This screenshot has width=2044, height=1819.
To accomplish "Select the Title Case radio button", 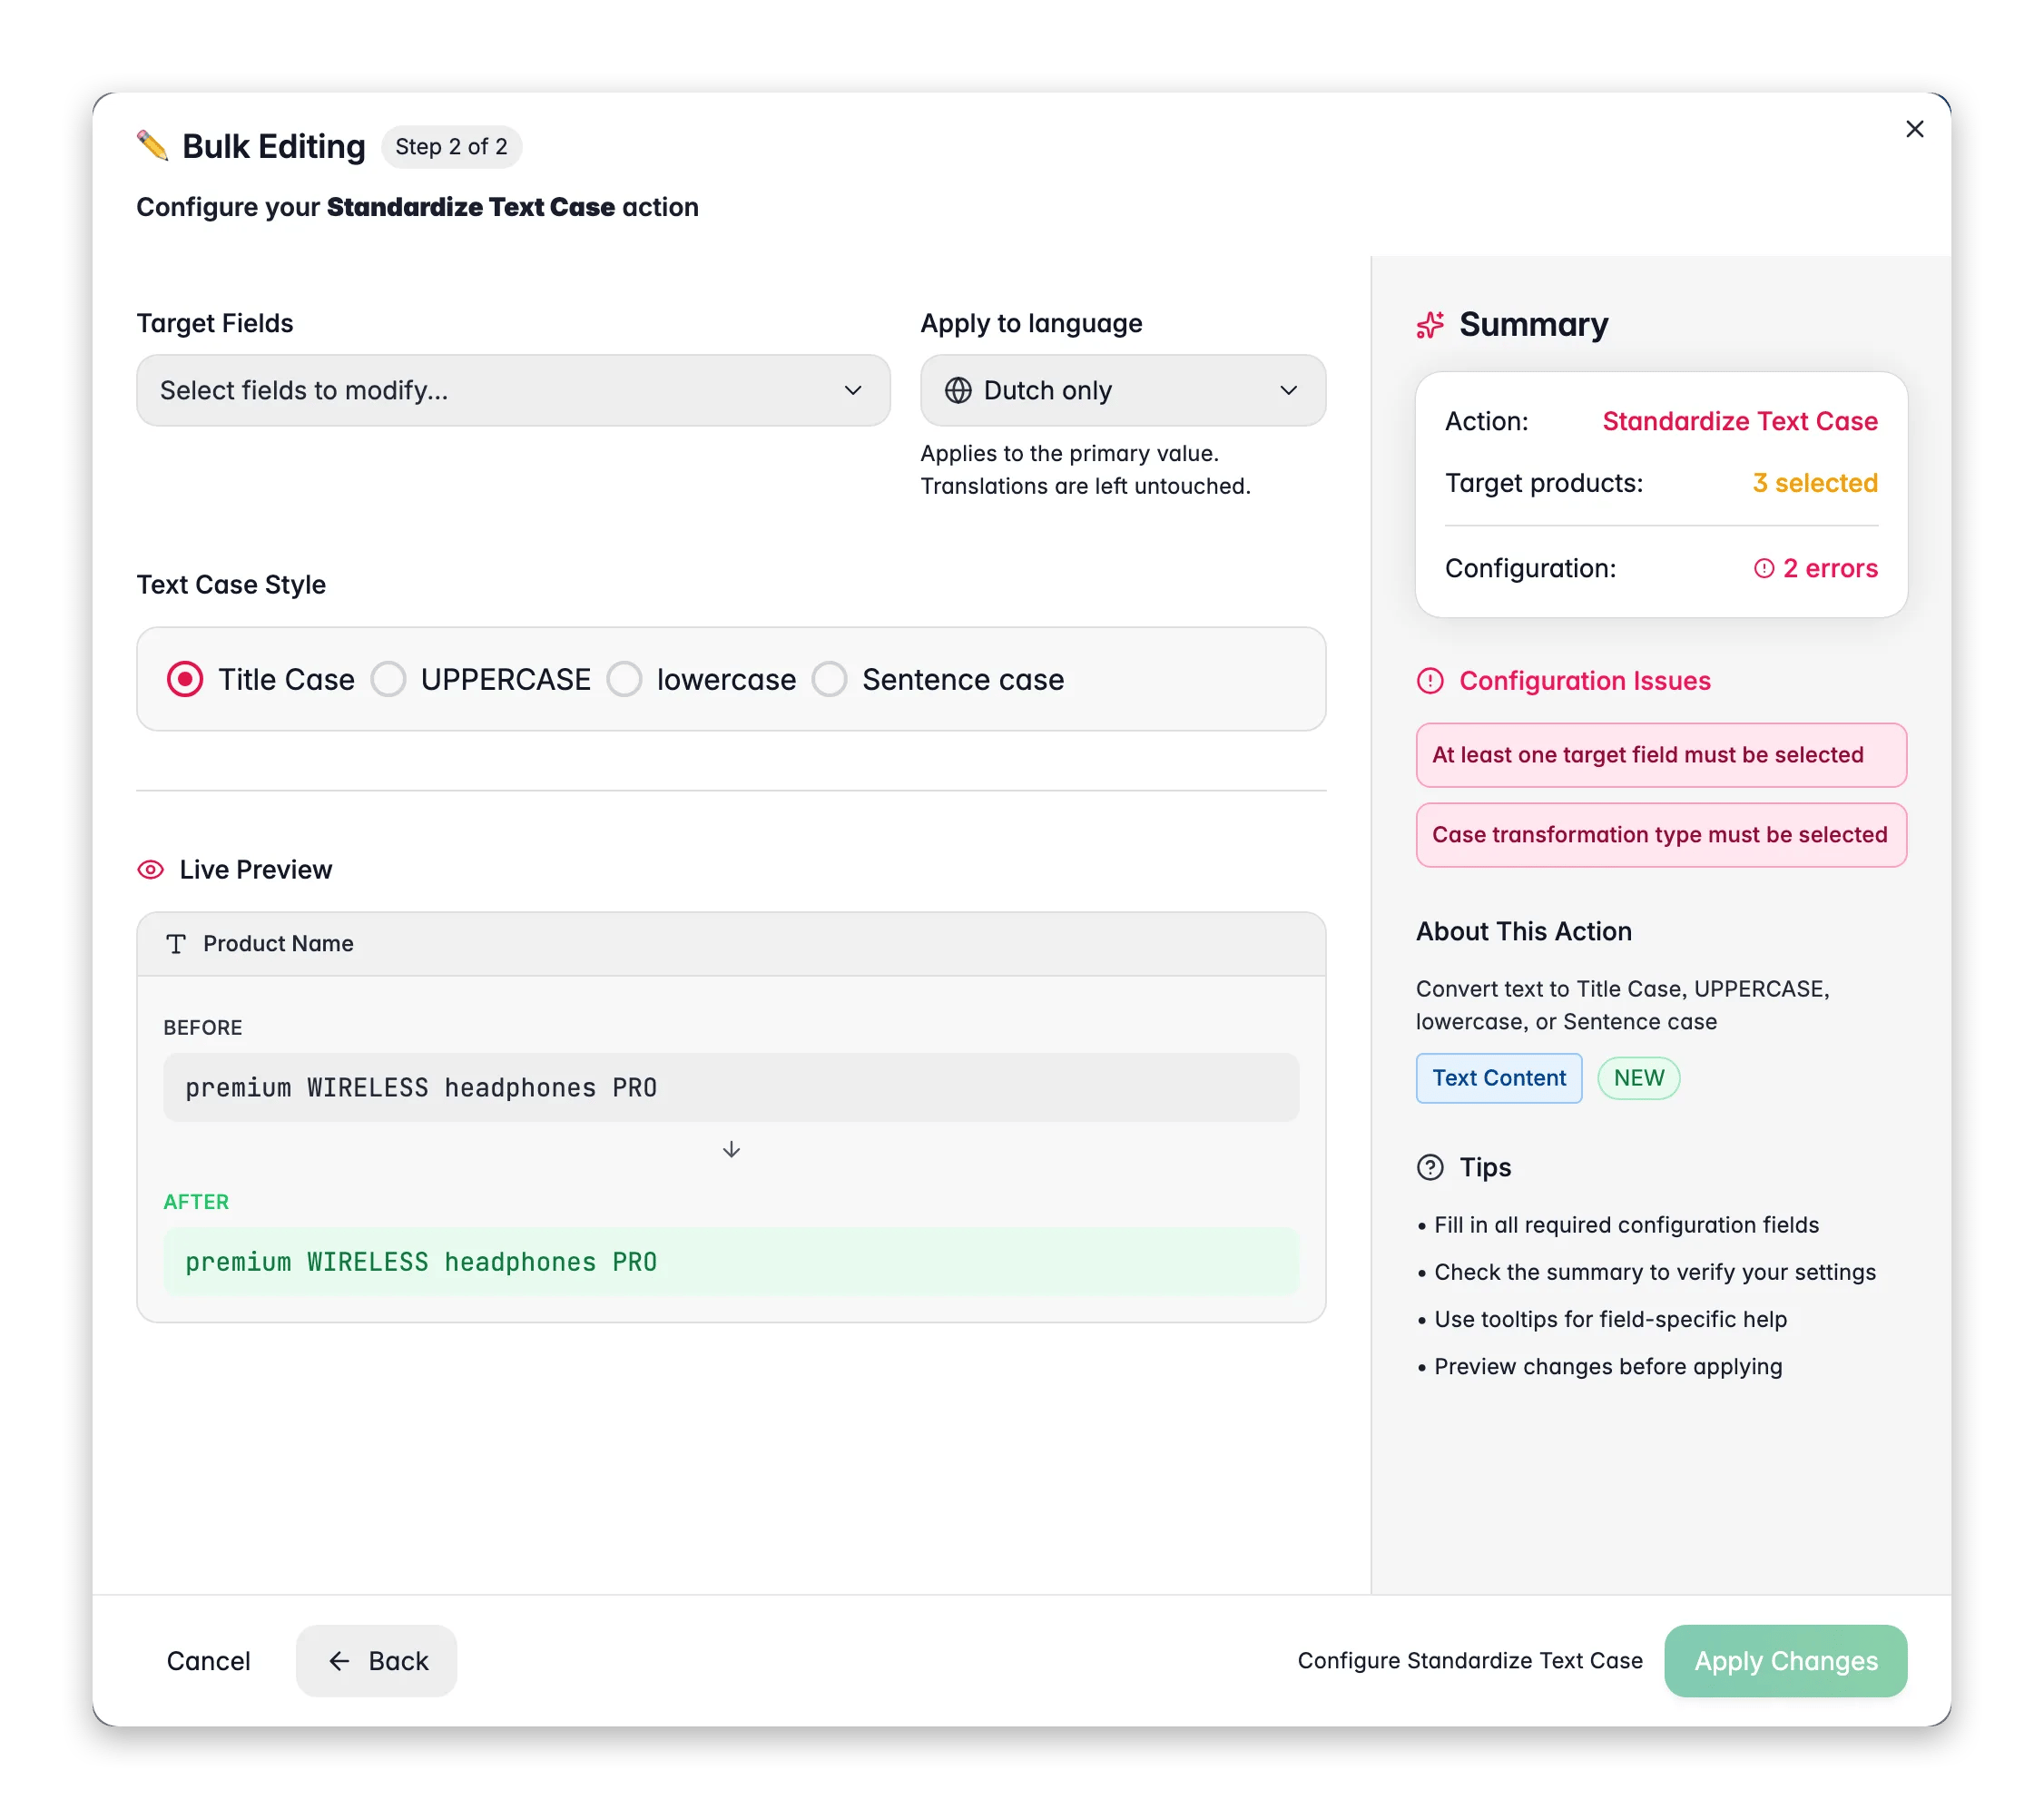I will pyautogui.click(x=185, y=679).
